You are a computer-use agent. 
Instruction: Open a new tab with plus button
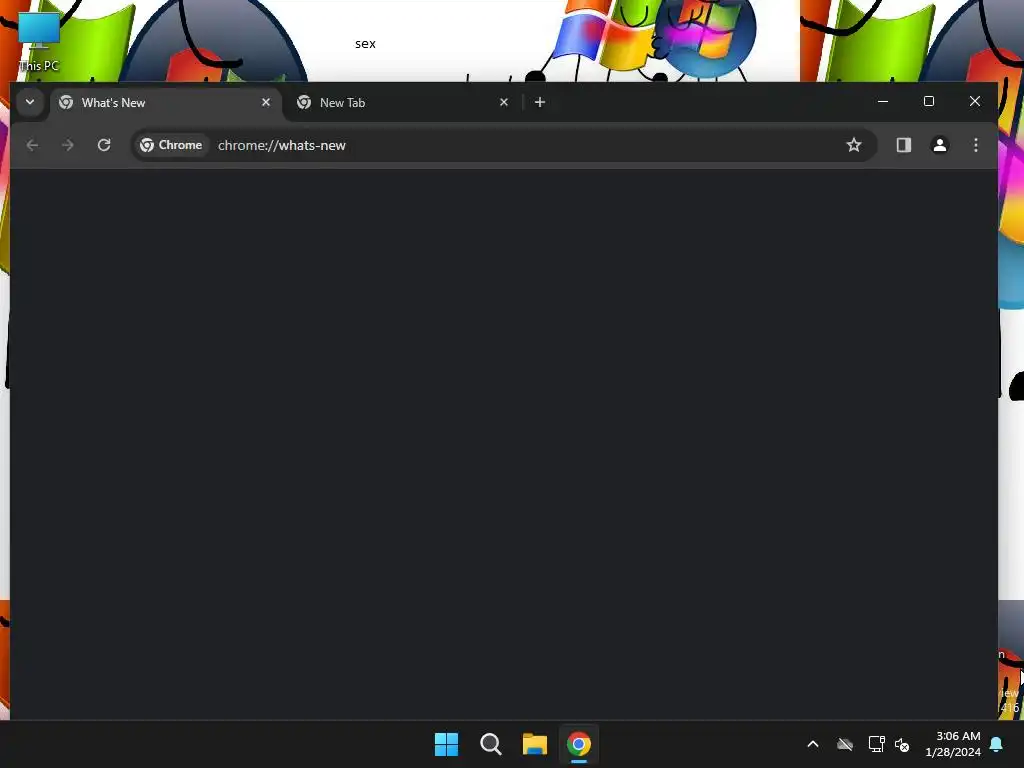[x=539, y=102]
